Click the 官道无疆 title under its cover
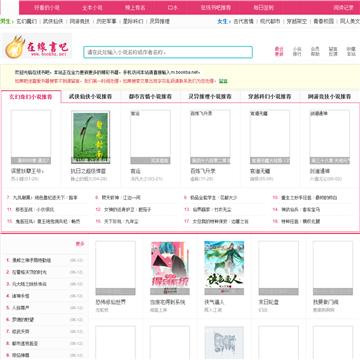Viewport: 360px width, 360px height. pyautogui.click(x=260, y=171)
